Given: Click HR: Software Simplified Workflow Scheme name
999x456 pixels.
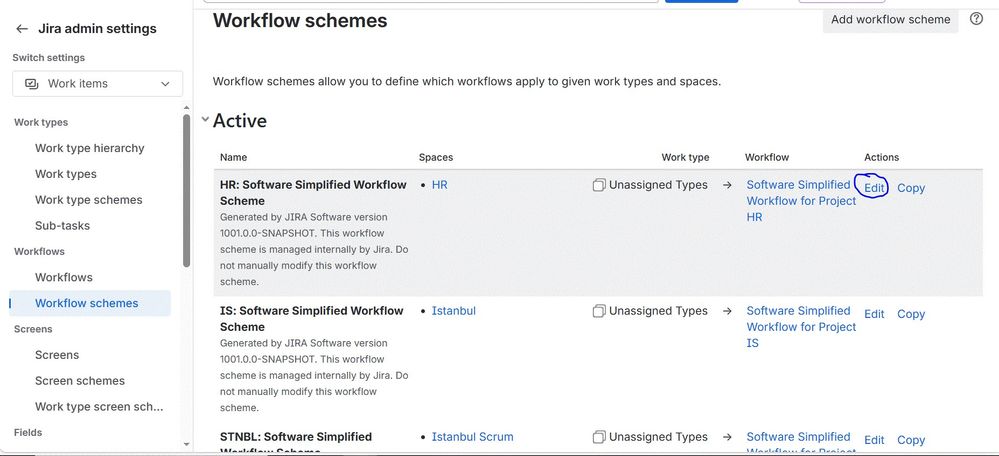Looking at the screenshot, I should point(313,192).
